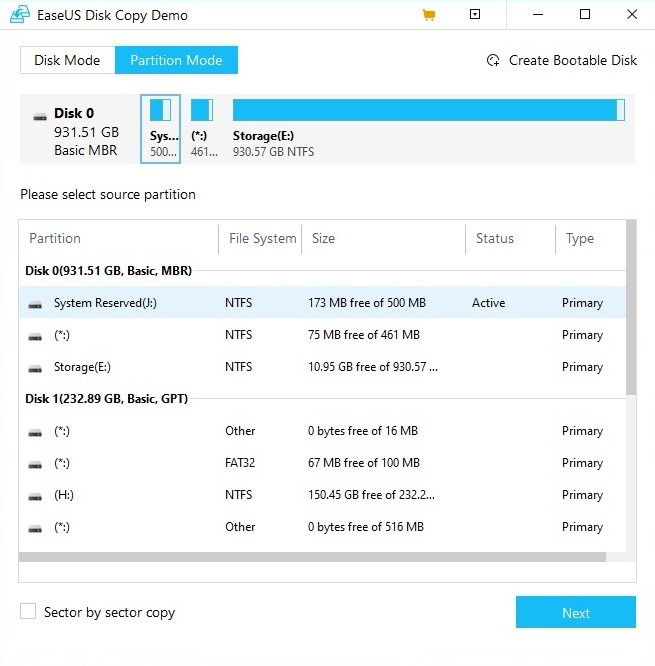Select the (*:) 75 MB free row
Viewport: 655px width, 666px height.
click(x=322, y=335)
